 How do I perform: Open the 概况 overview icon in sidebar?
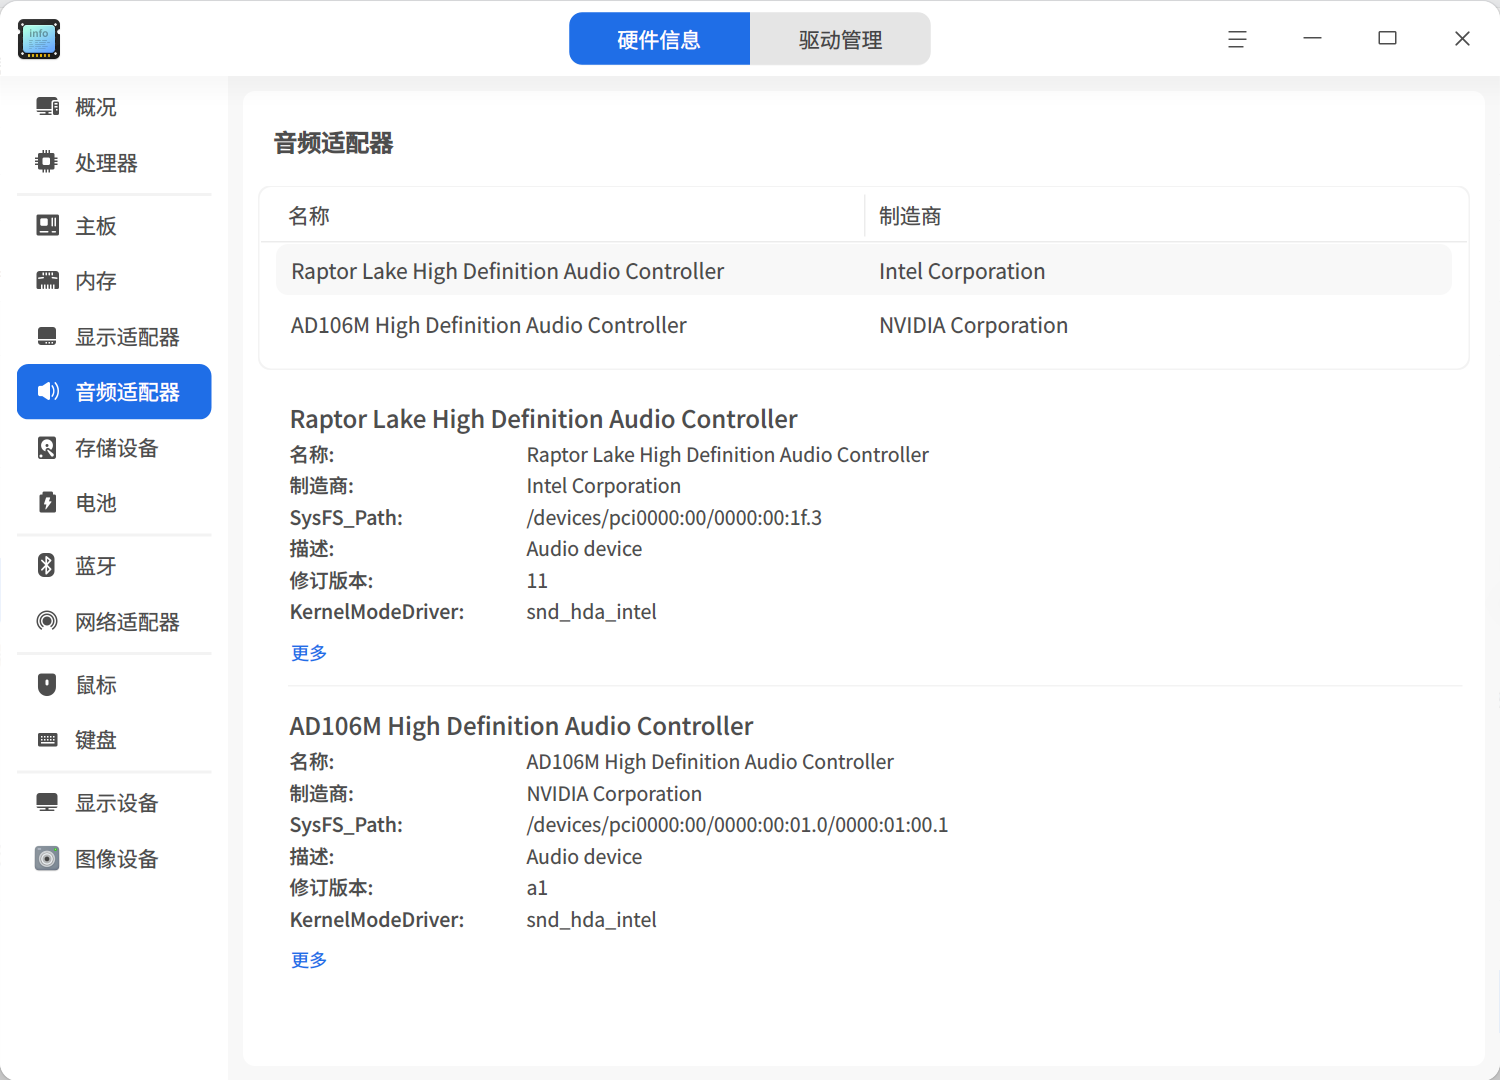[x=47, y=106]
